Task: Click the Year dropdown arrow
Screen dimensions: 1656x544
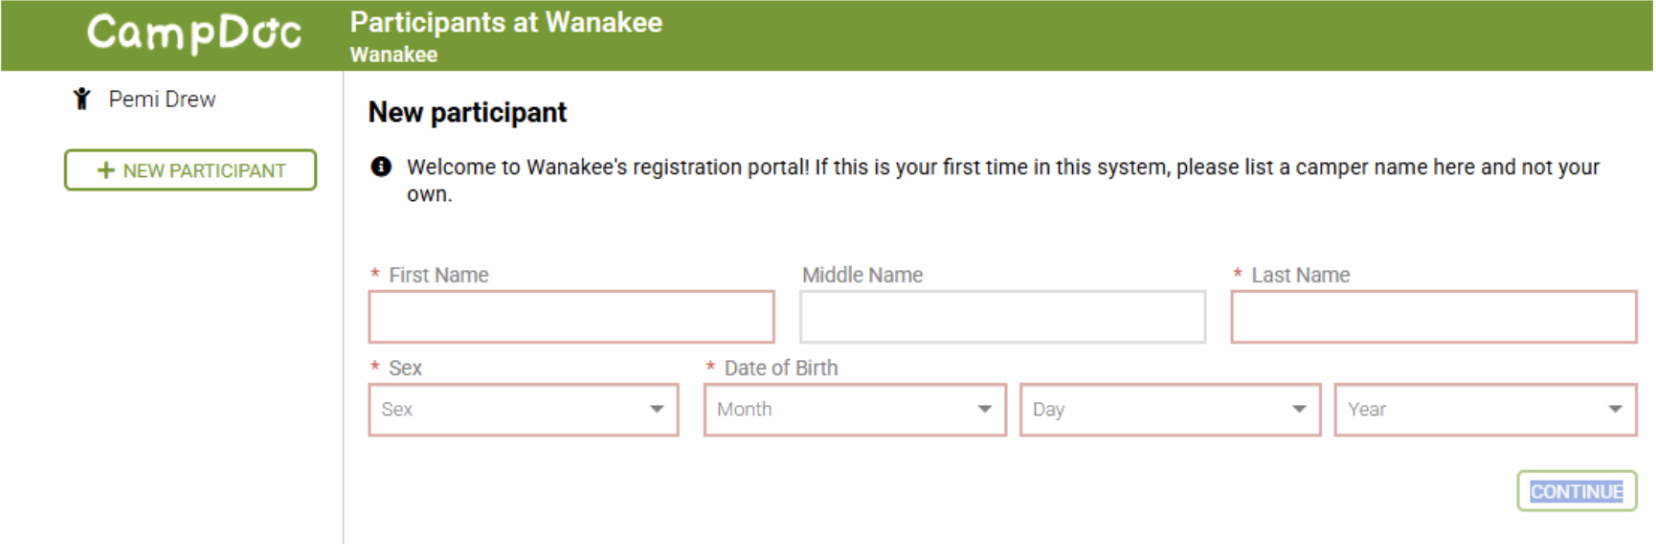Action: pyautogui.click(x=1614, y=409)
